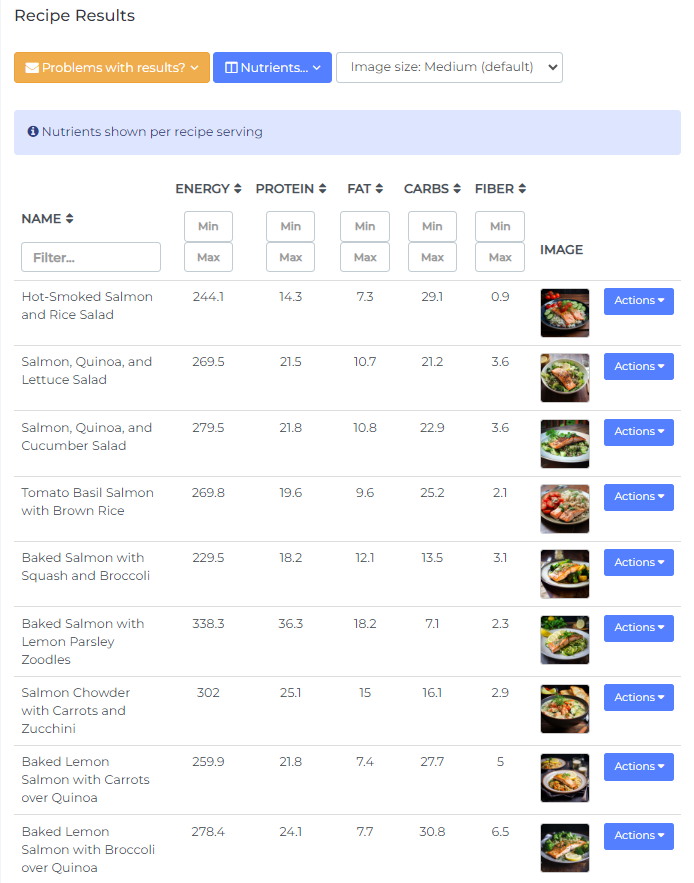This screenshot has height=883, width=694.
Task: Open the Tomato Basil Salmon recipe image
Action: tap(564, 508)
